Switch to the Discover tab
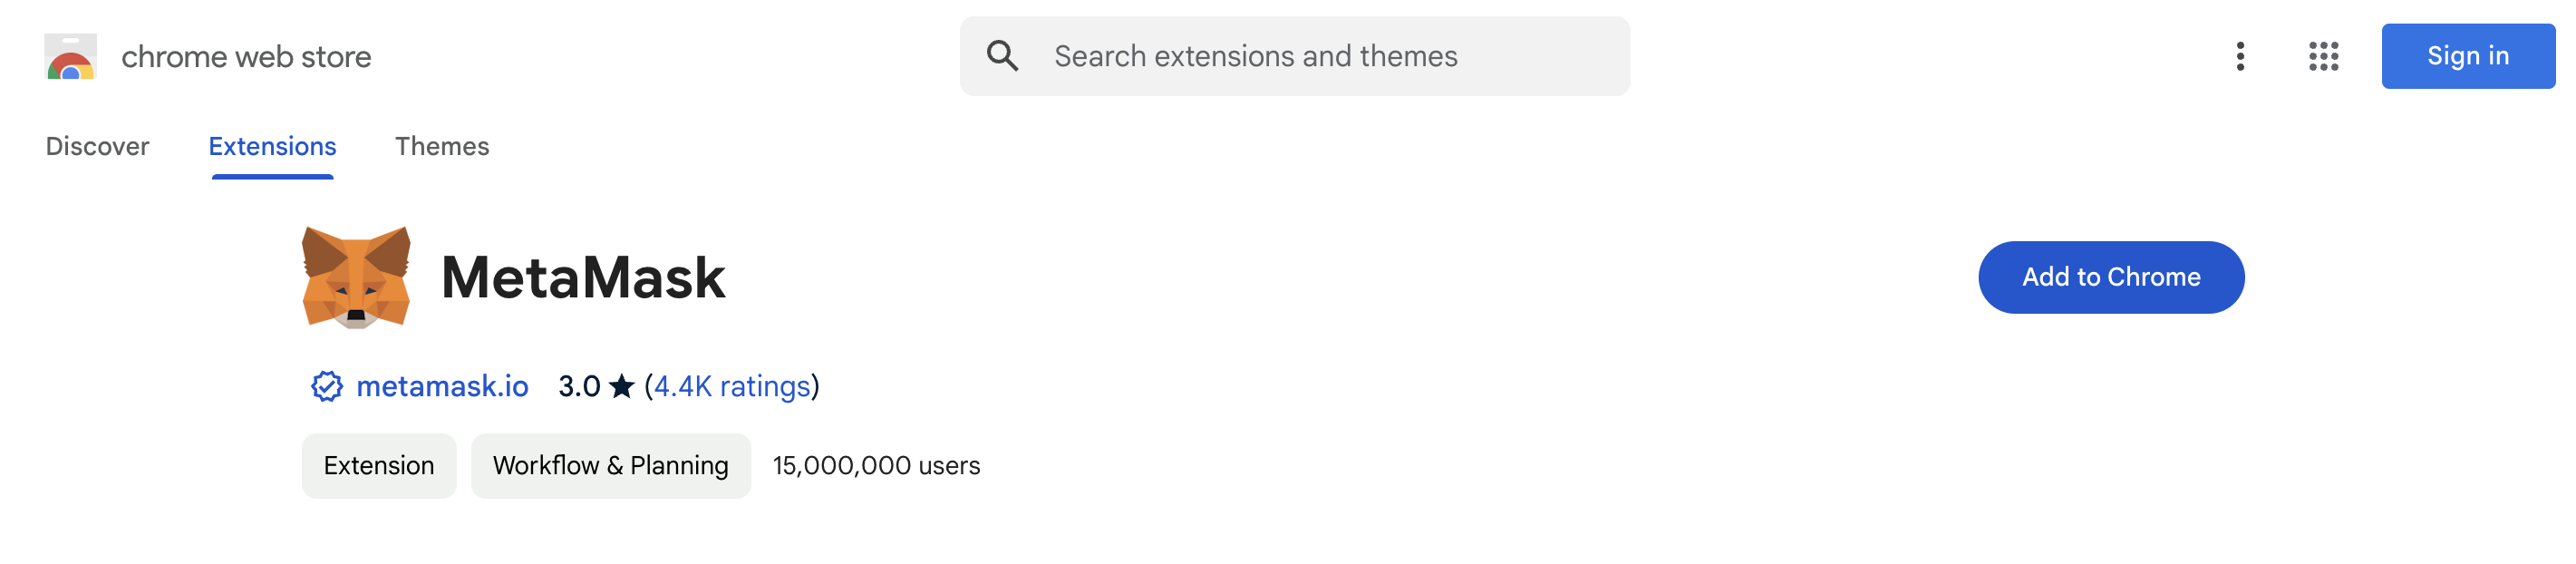This screenshot has width=2576, height=564. point(97,146)
